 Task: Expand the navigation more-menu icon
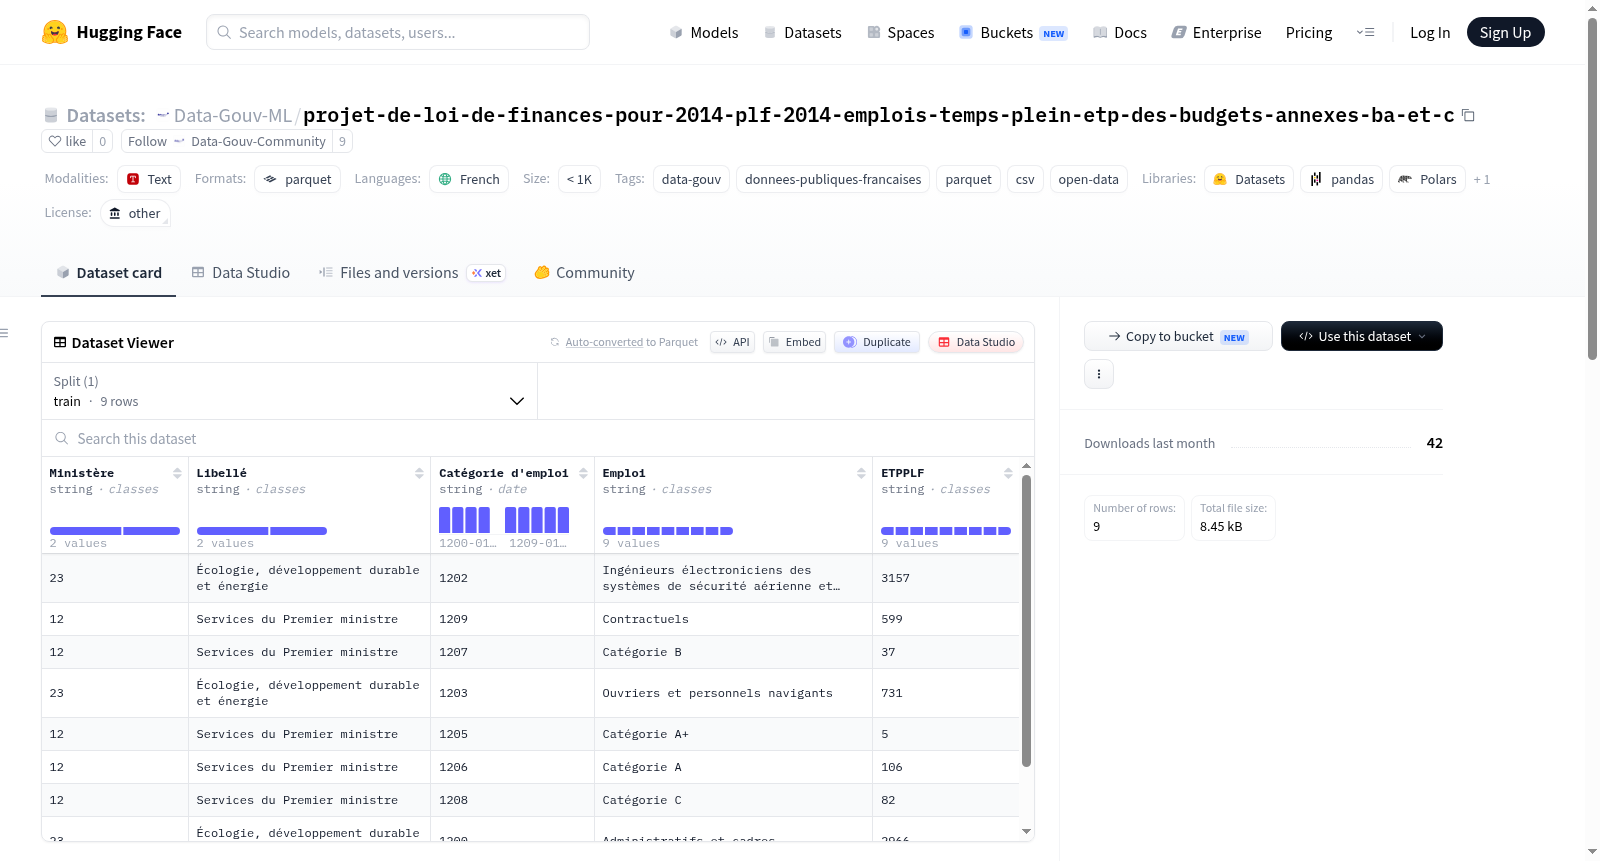[x=1365, y=32]
